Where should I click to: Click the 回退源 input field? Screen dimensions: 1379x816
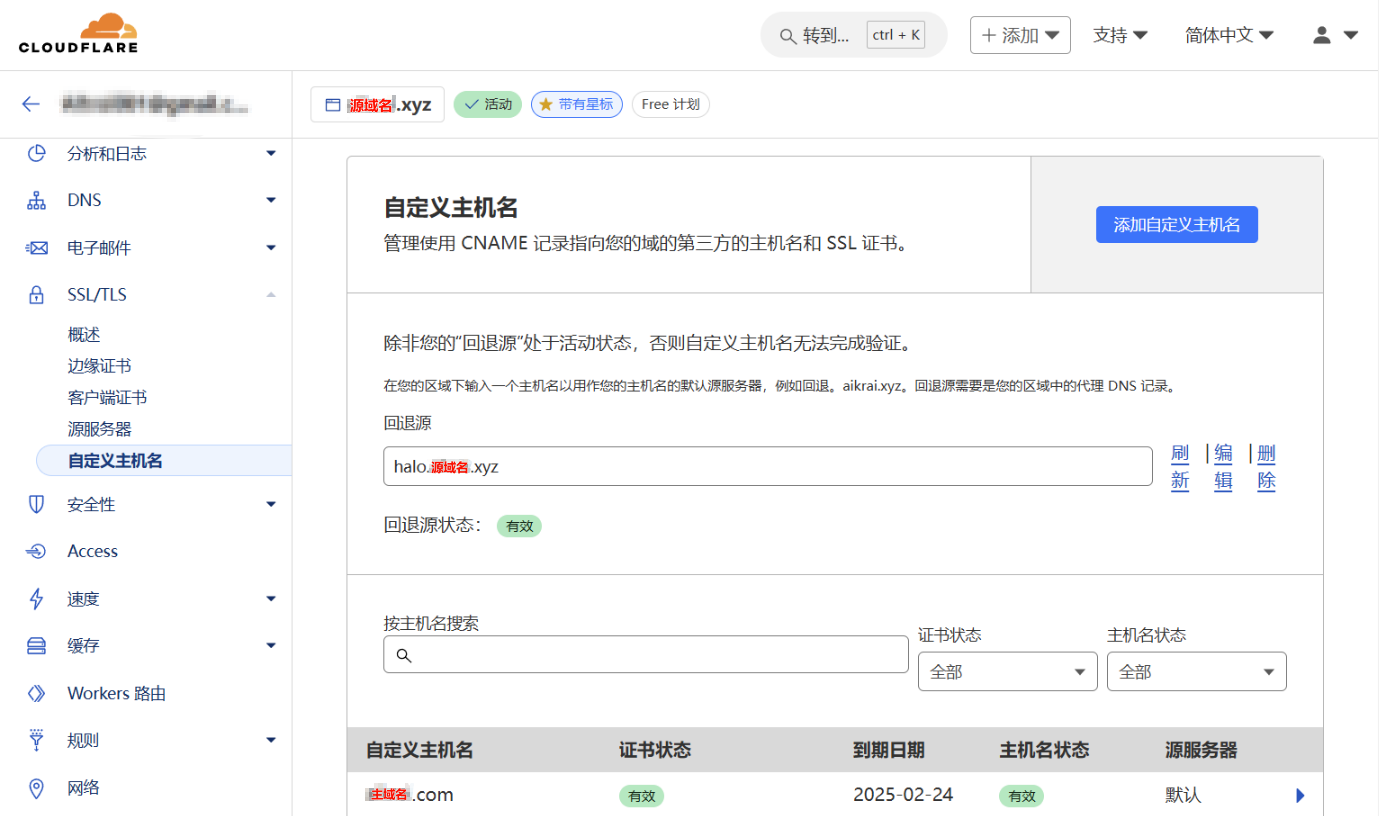[x=767, y=466]
